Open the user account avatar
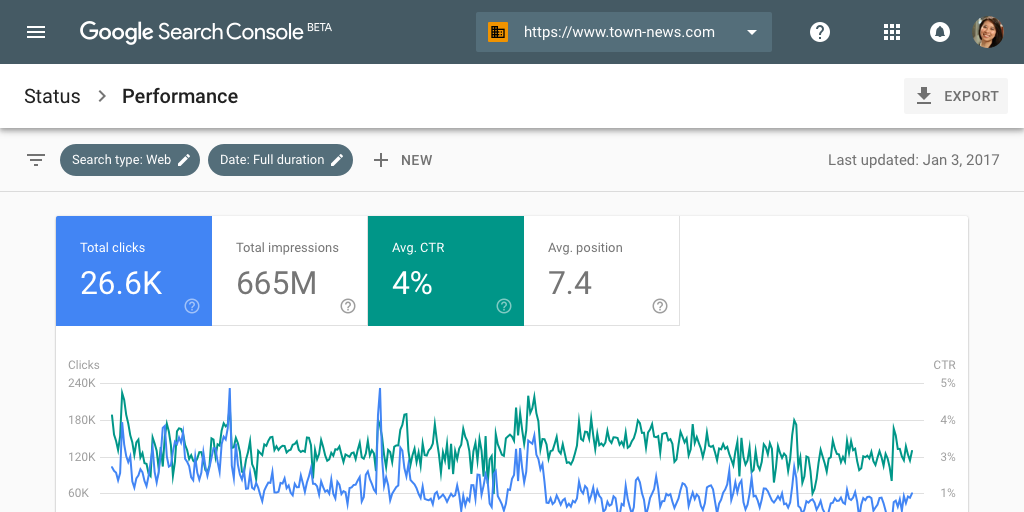 pos(988,32)
